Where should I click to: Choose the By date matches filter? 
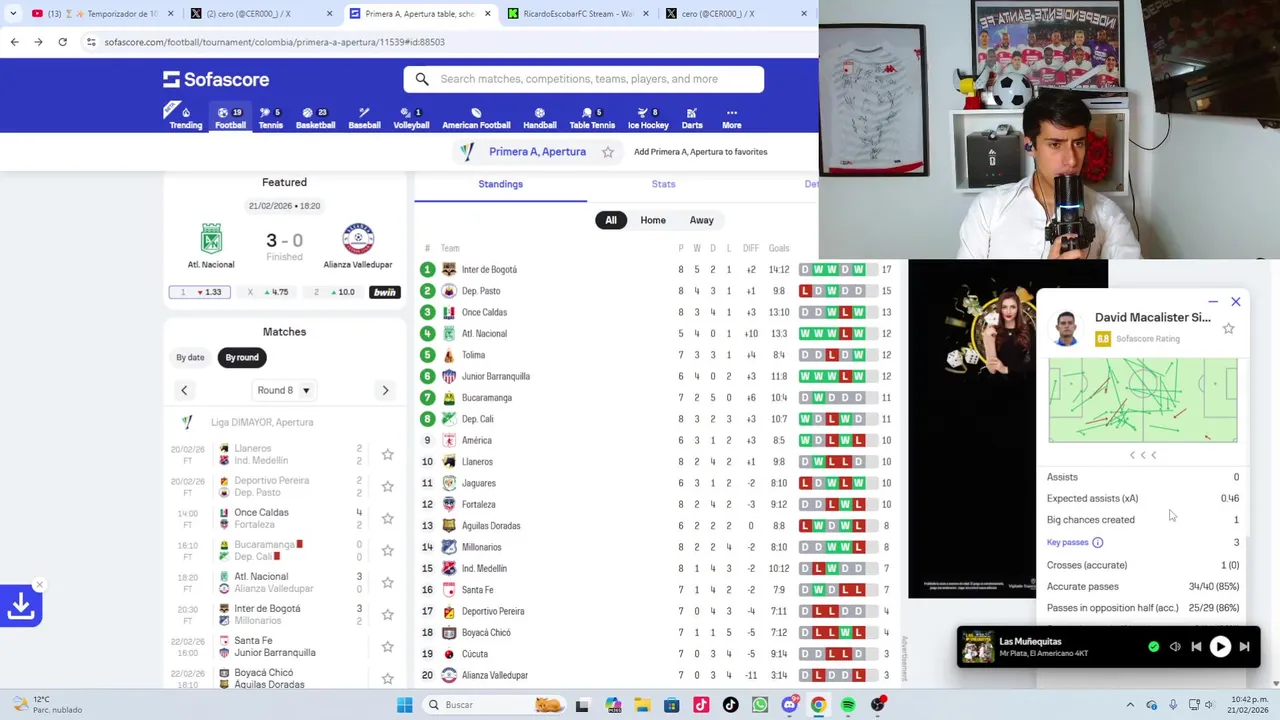(190, 357)
